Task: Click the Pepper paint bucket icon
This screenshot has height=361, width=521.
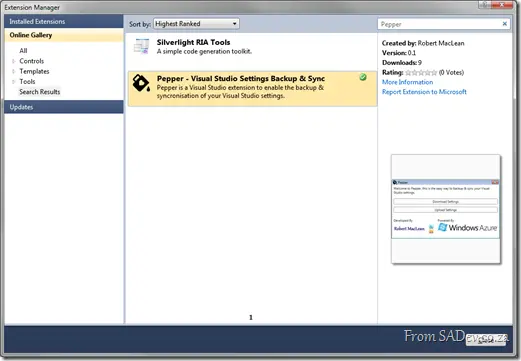Action: click(141, 83)
